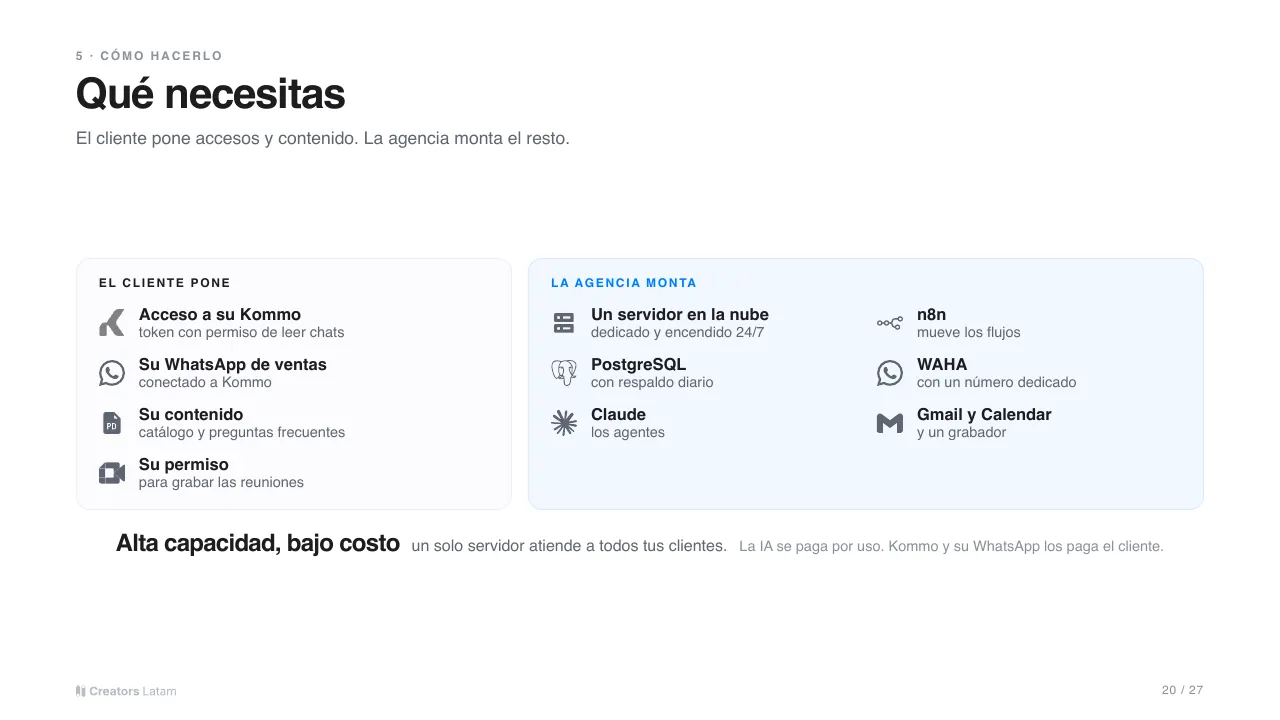Click the Creators Latam logo in the footer
The image size is (1280, 720).
pyautogui.click(x=126, y=691)
